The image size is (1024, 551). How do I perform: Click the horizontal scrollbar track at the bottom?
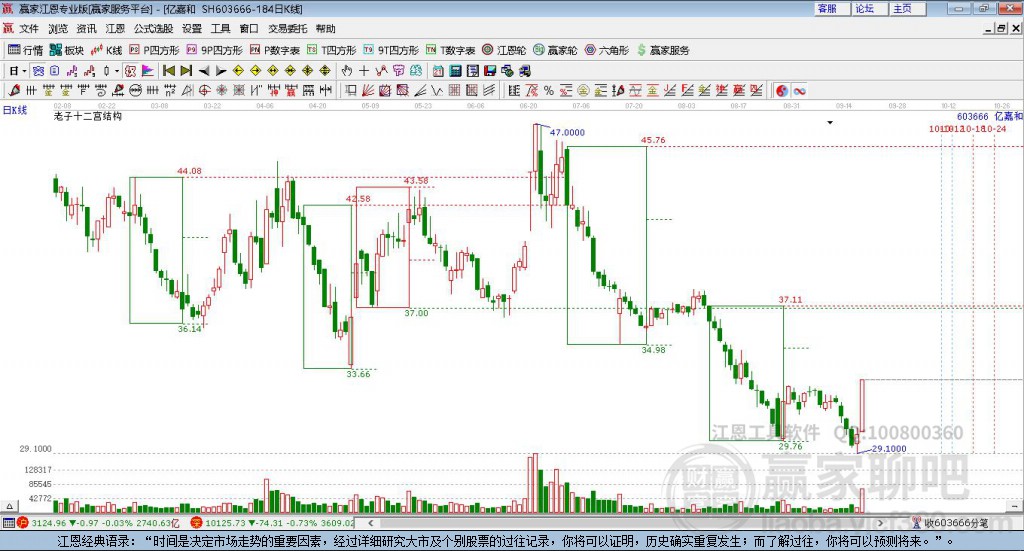[x=627, y=523]
